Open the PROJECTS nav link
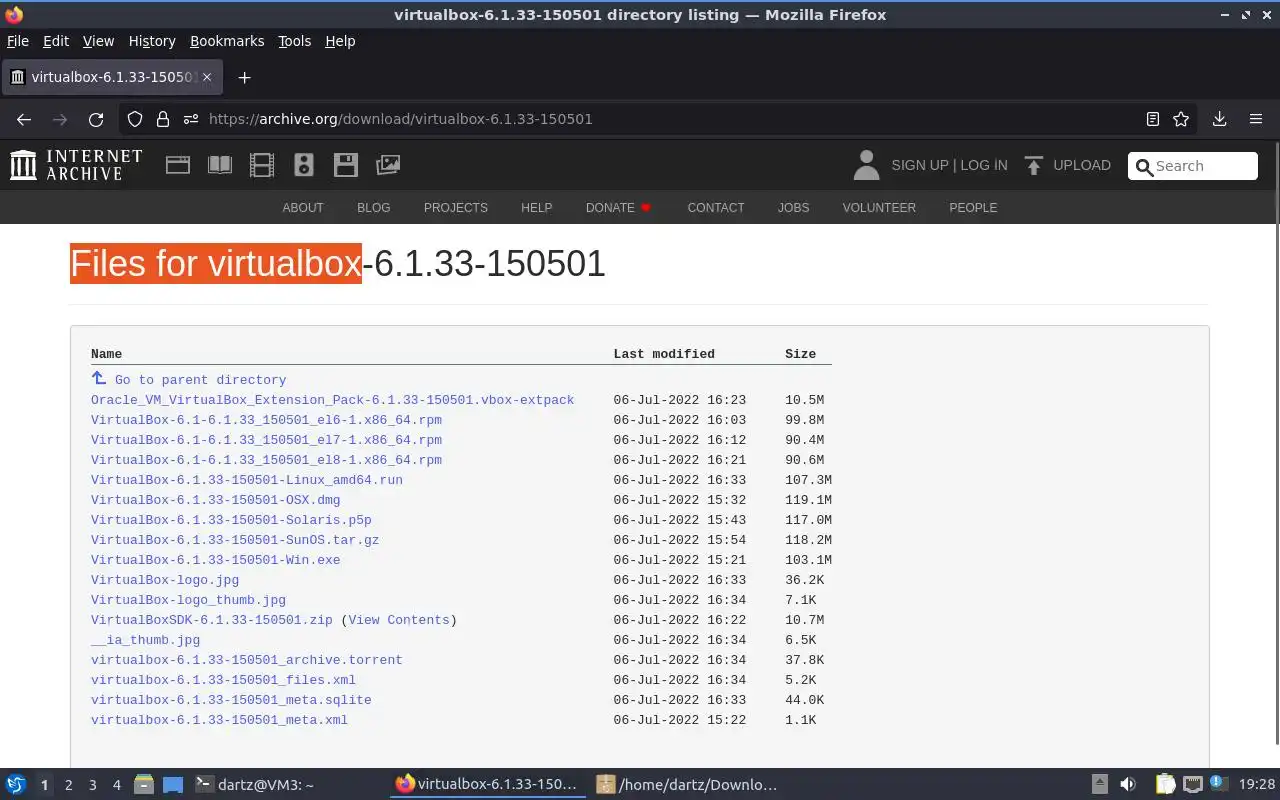 point(456,208)
